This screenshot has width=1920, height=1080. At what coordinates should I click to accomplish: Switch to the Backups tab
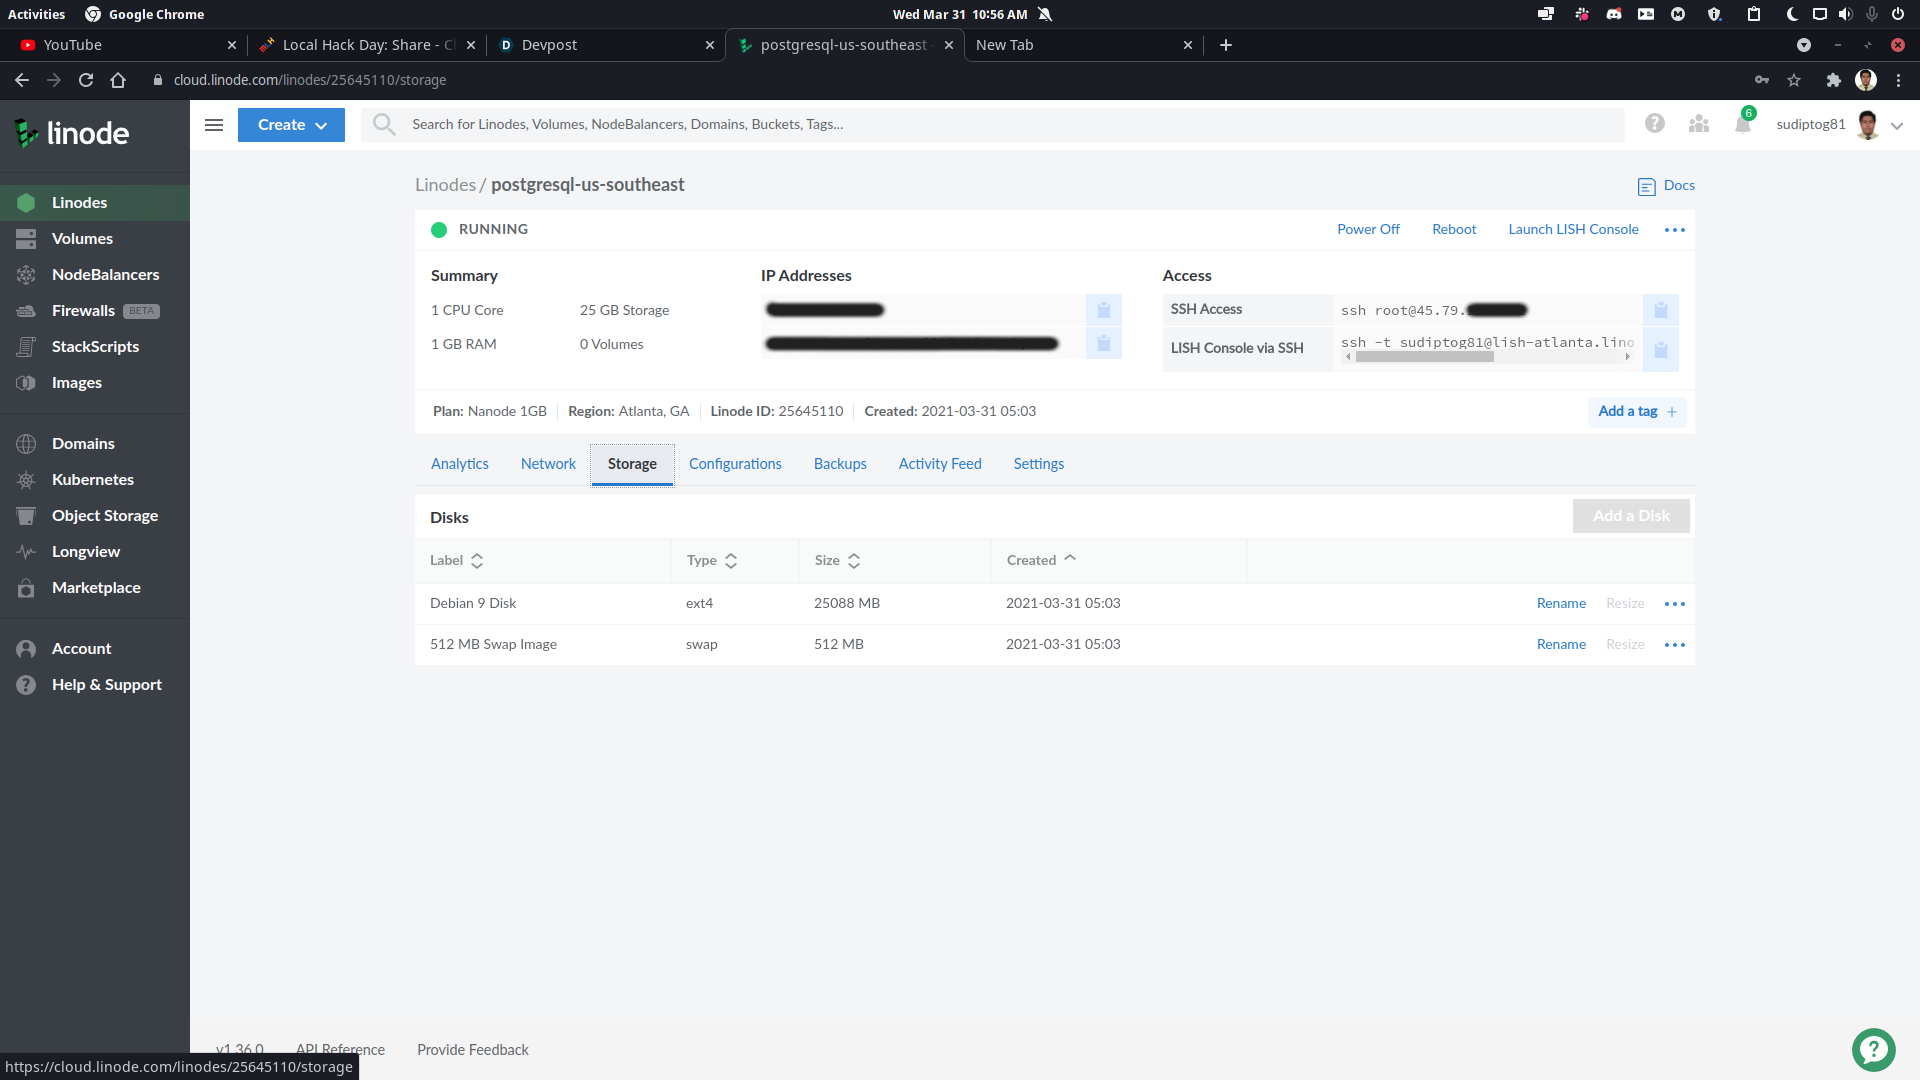pyautogui.click(x=840, y=464)
